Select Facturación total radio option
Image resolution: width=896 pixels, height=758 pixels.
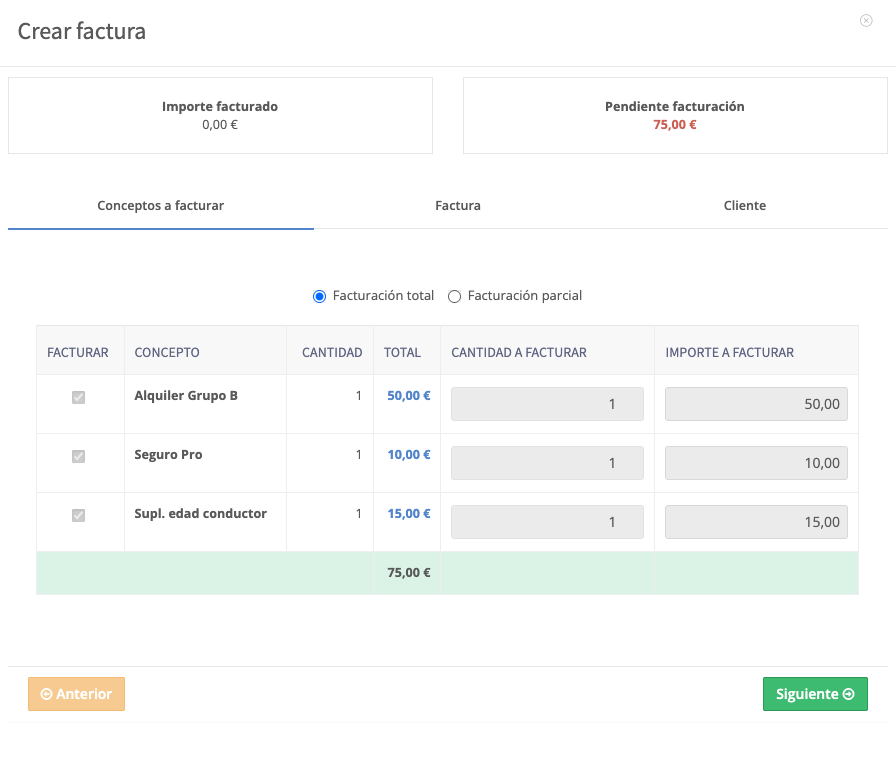[x=319, y=296]
